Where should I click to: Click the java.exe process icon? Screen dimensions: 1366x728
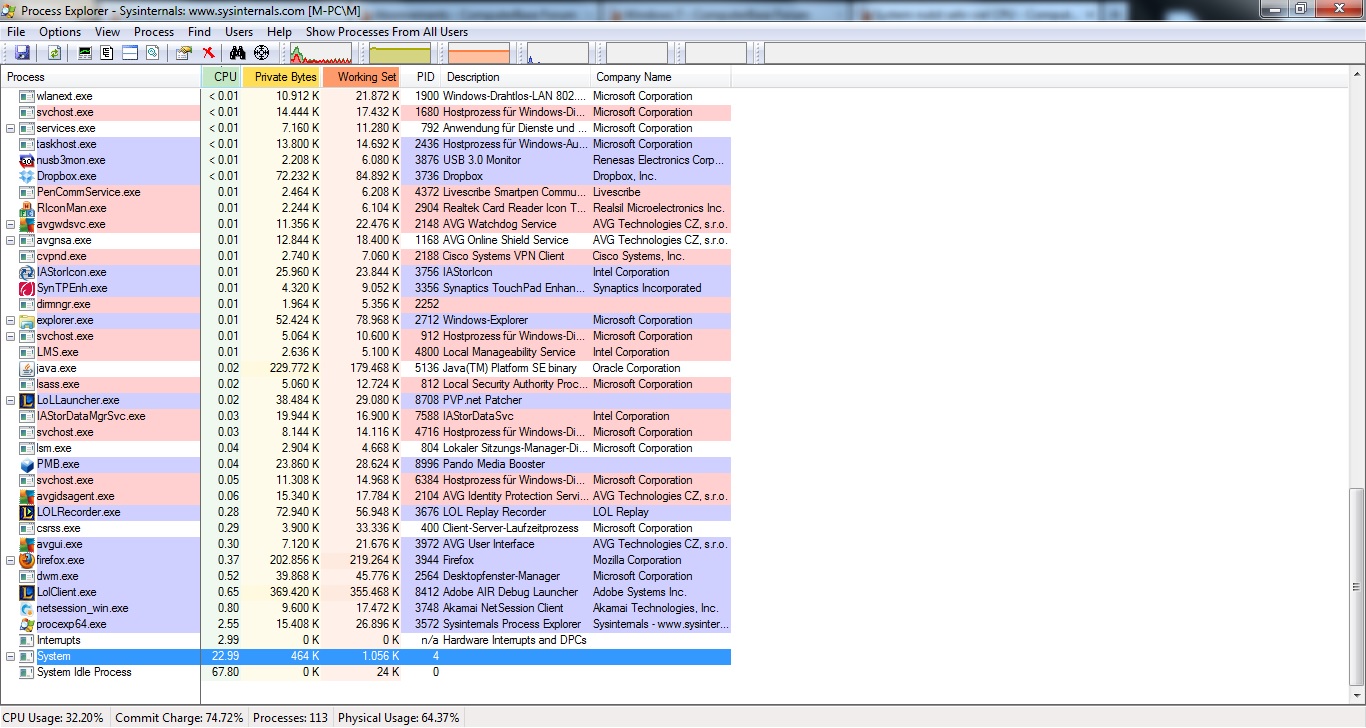click(27, 368)
